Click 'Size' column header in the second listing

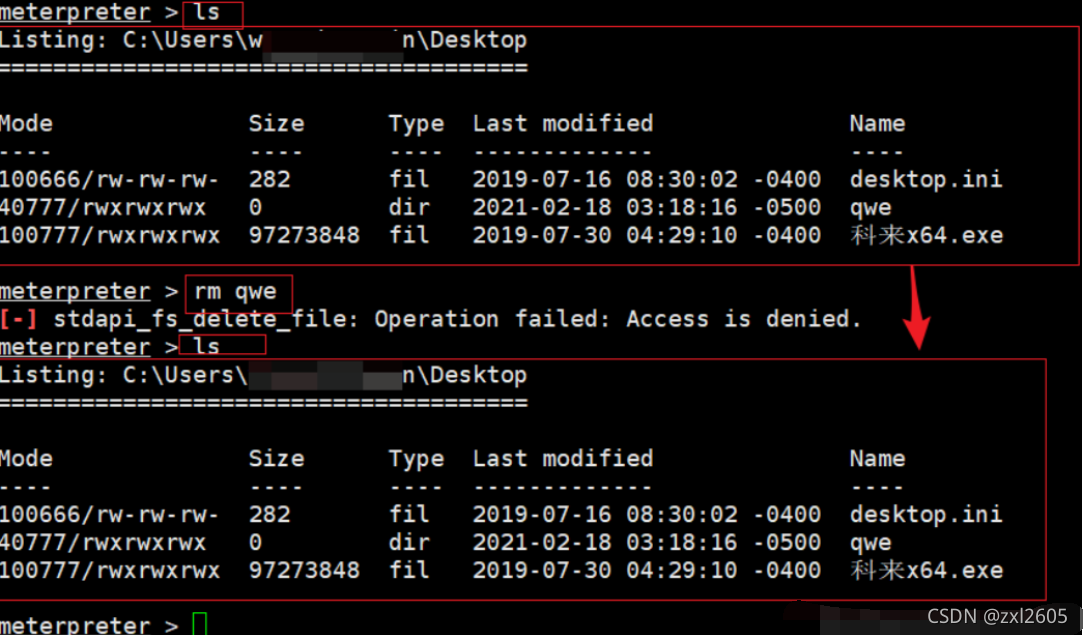[x=276, y=459]
